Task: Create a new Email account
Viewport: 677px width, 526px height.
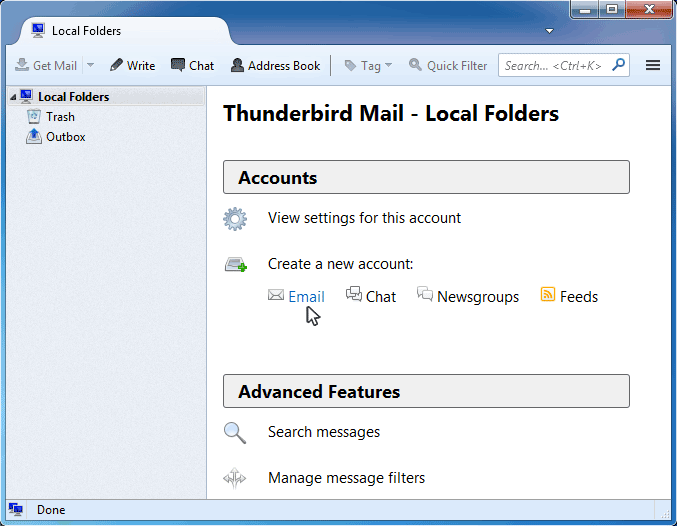Action: click(306, 297)
